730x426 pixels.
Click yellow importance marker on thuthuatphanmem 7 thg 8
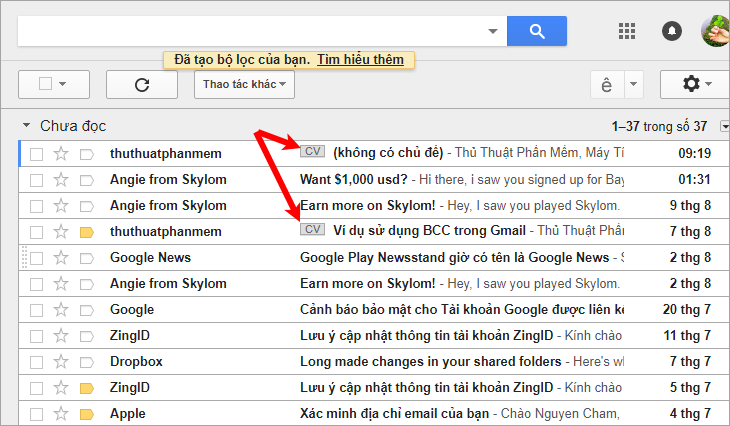coord(87,232)
